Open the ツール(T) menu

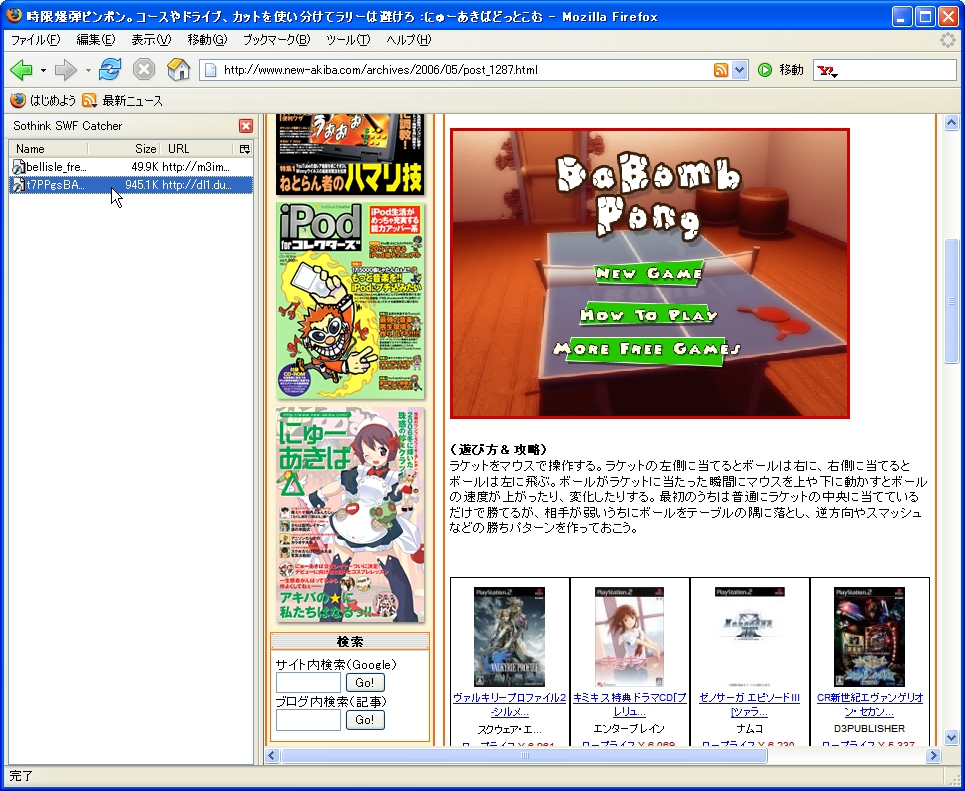(348, 40)
